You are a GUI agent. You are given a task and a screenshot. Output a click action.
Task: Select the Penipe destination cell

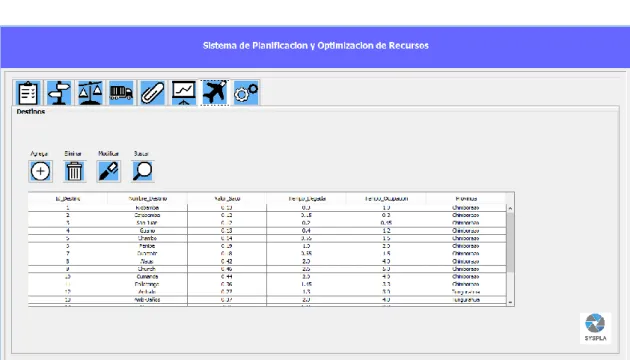click(147, 246)
